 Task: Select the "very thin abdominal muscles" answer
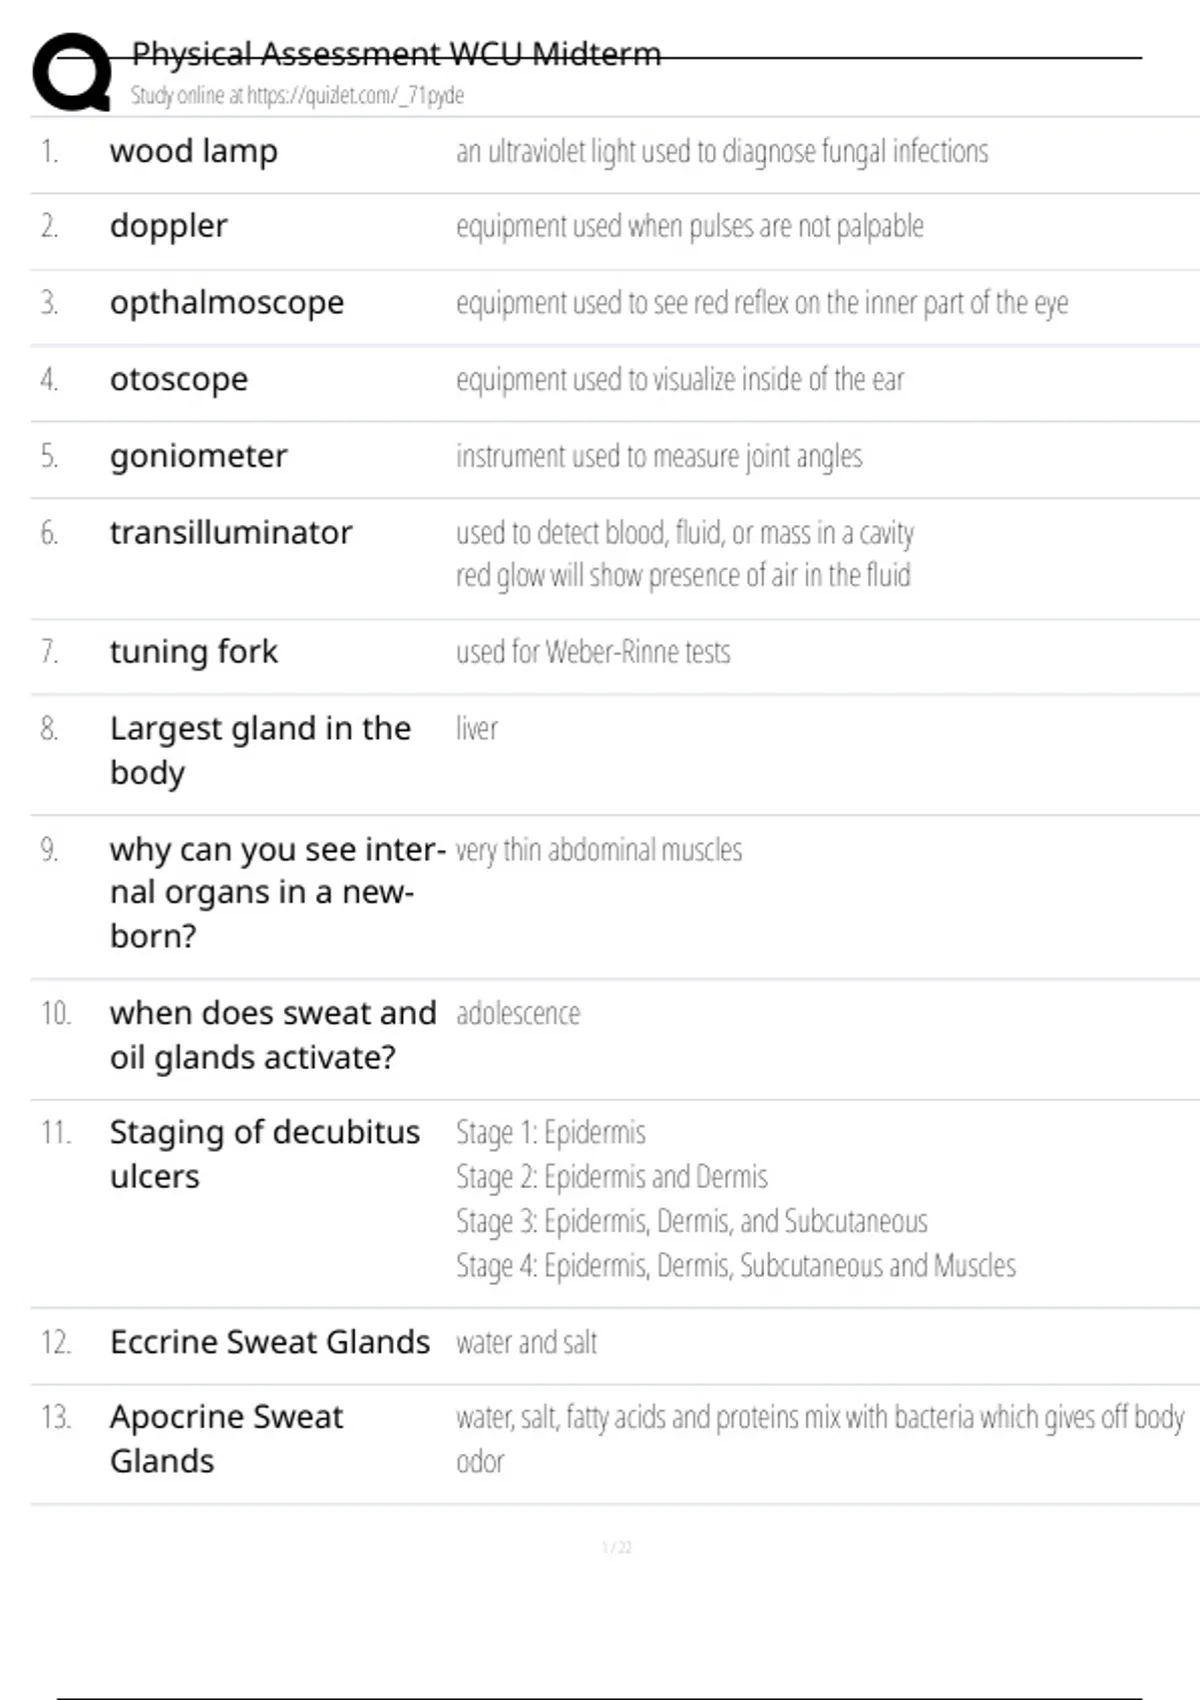coord(599,850)
